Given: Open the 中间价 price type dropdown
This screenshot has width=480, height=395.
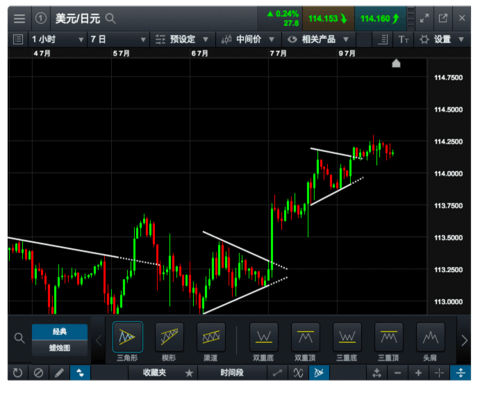Looking at the screenshot, I should (248, 39).
